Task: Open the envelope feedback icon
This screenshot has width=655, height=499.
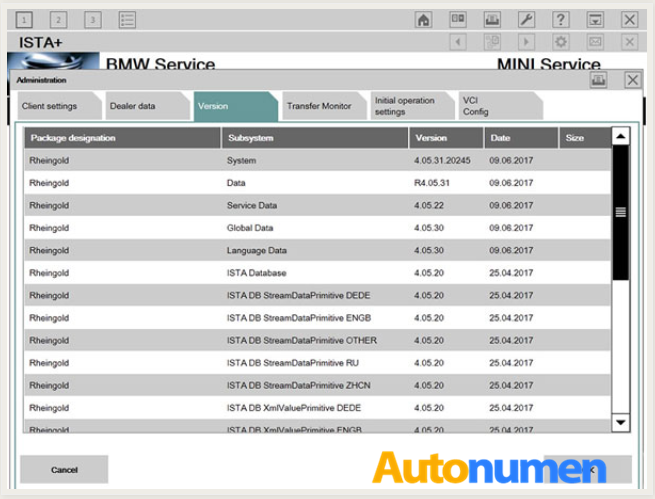Action: (595, 42)
